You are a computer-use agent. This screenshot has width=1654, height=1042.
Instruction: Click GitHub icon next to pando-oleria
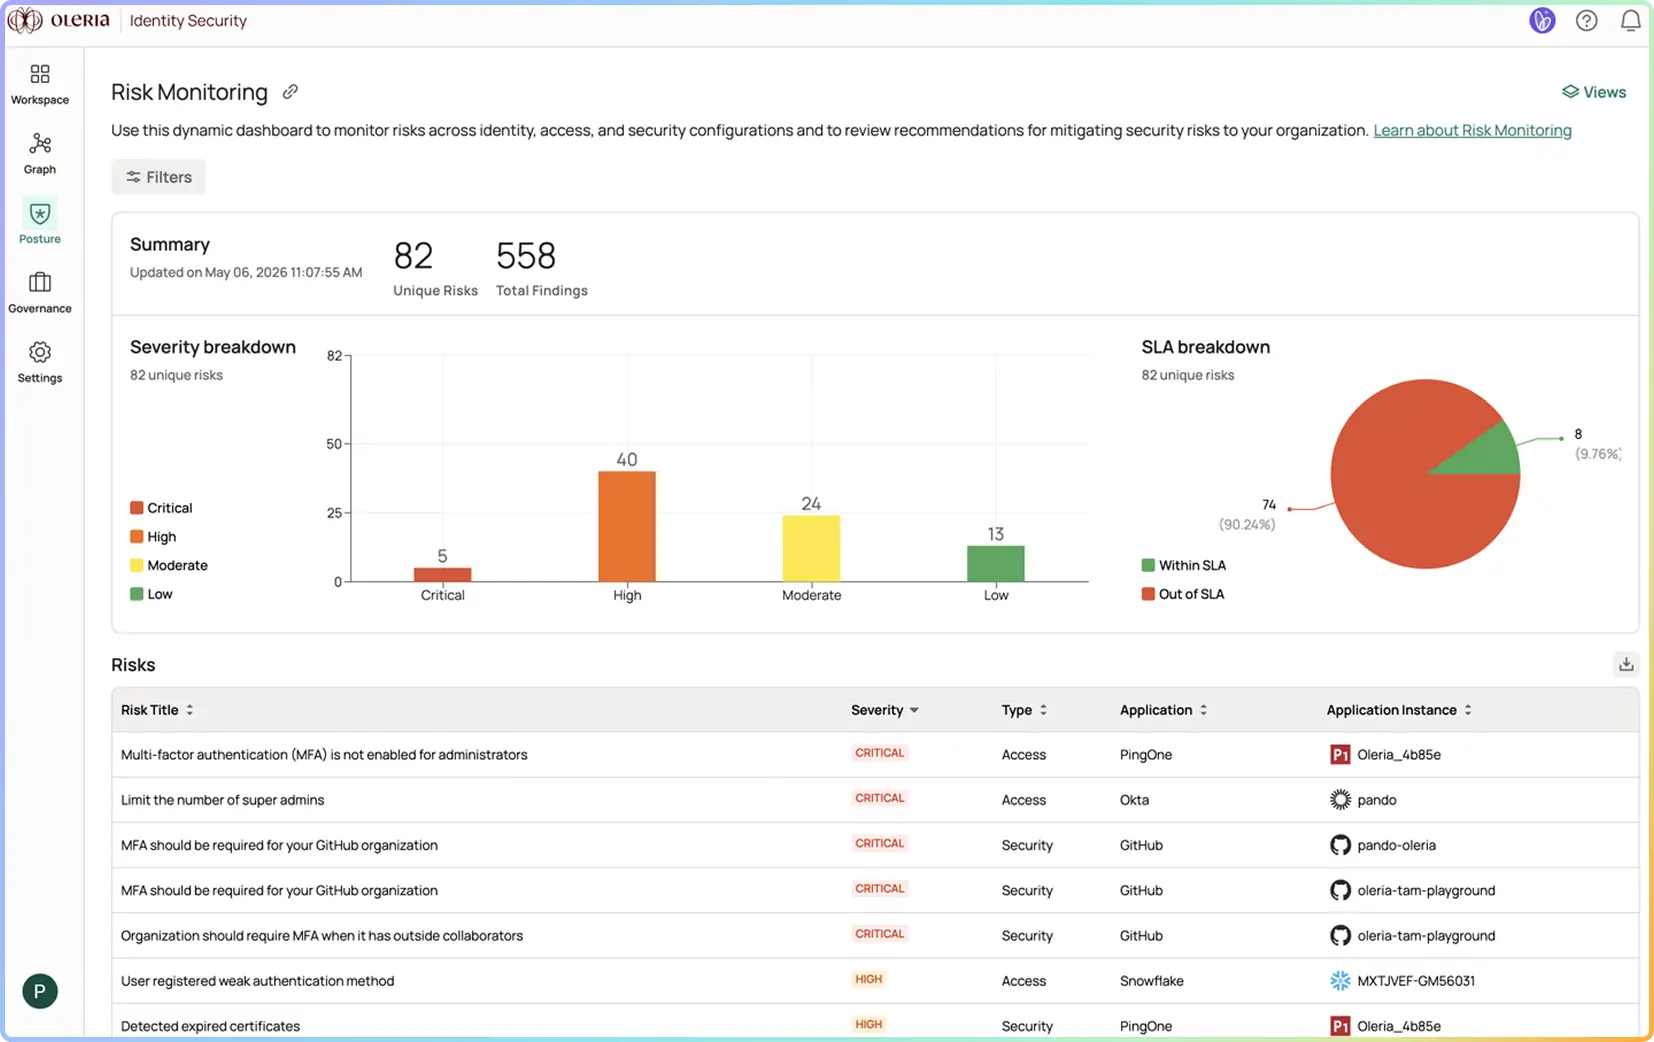click(x=1340, y=845)
